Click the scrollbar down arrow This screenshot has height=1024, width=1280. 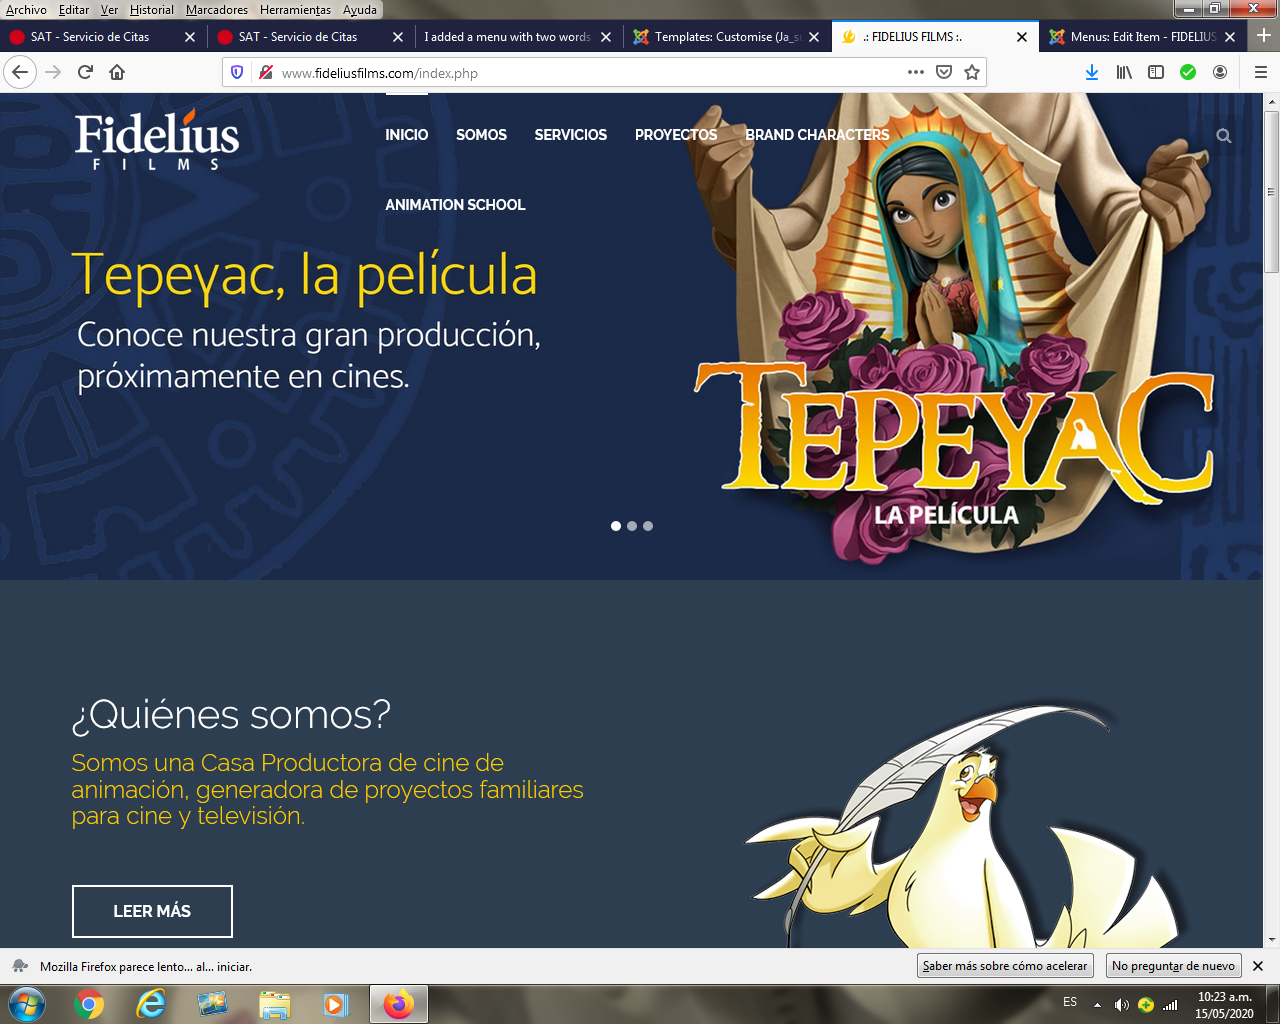(1271, 940)
